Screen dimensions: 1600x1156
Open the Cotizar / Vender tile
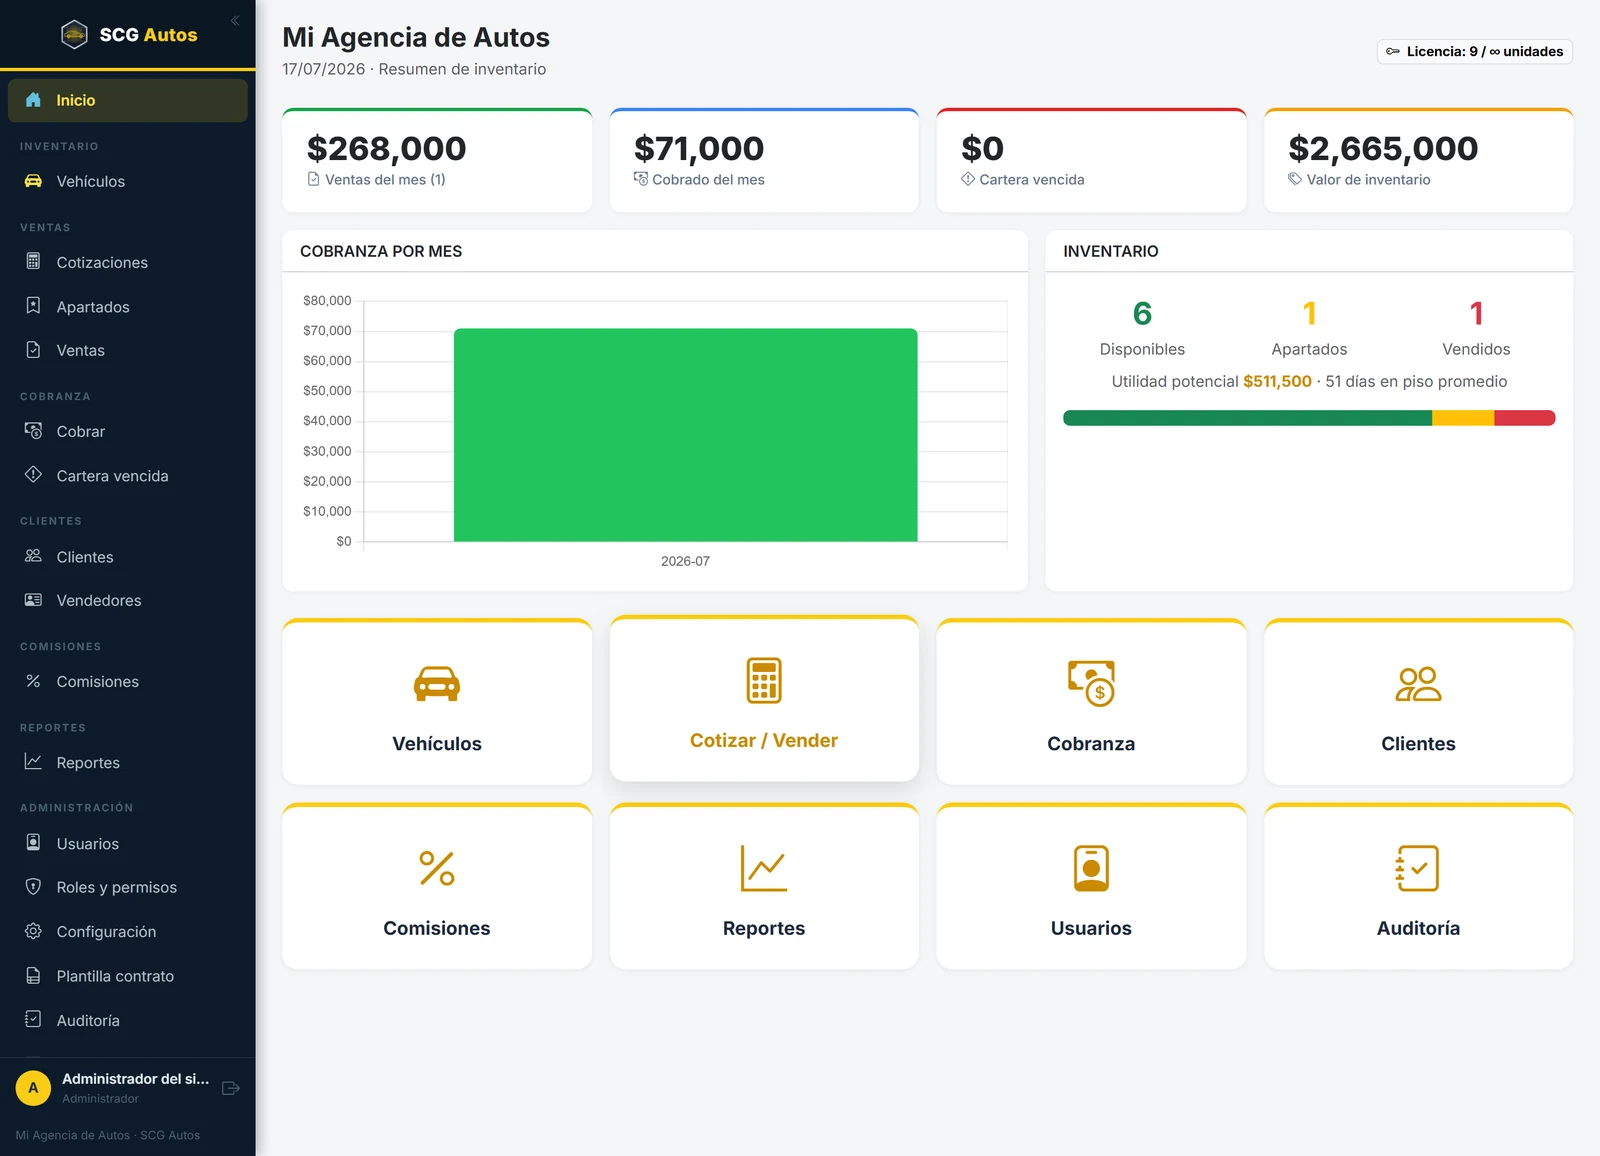point(764,698)
